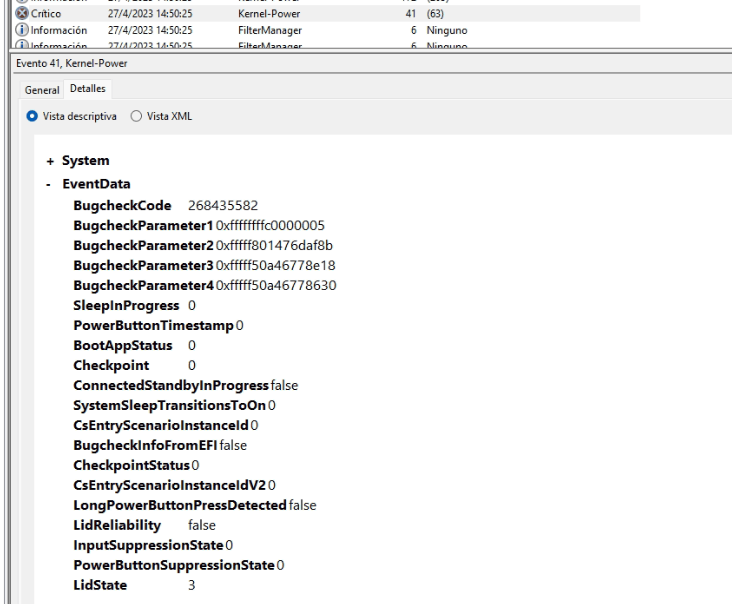The width and height of the screenshot is (732, 604).
Task: Switch to the General tab
Action: tap(42, 90)
